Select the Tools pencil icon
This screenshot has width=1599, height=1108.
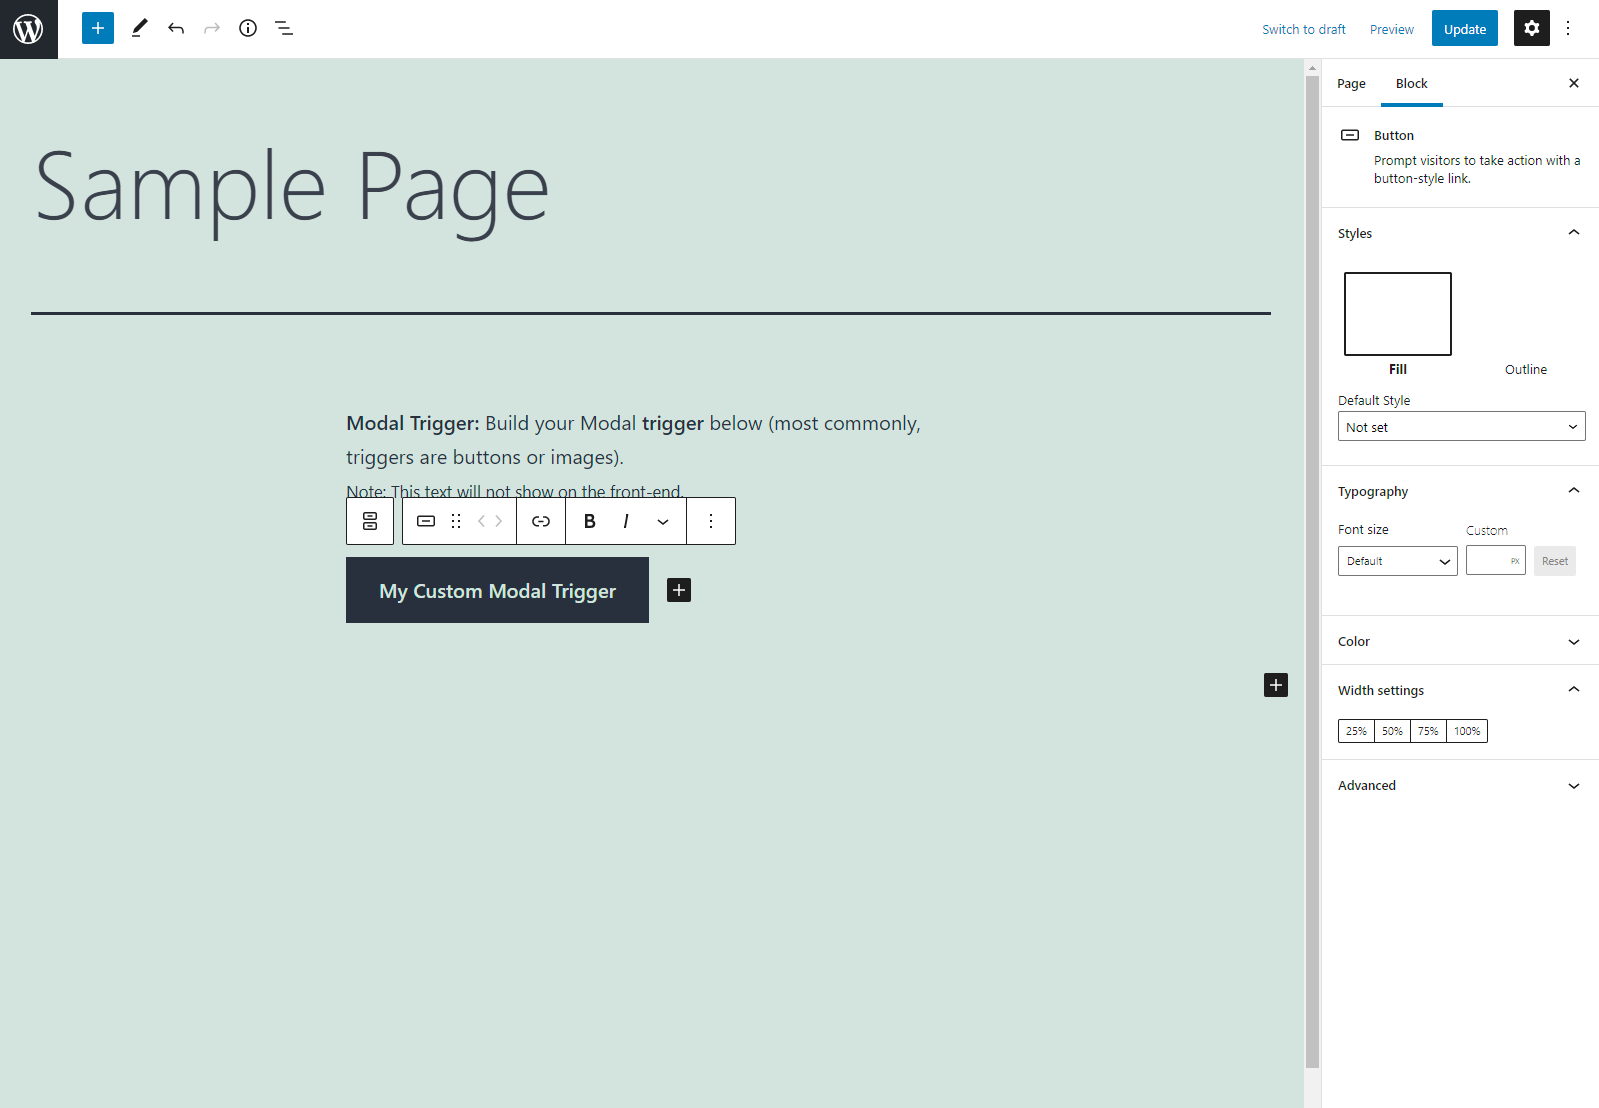pyautogui.click(x=139, y=28)
